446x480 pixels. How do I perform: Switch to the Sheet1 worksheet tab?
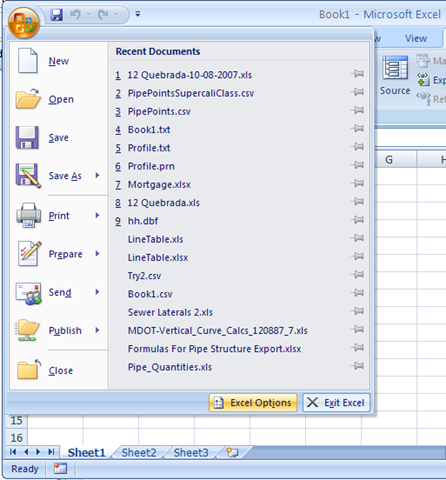click(x=86, y=453)
